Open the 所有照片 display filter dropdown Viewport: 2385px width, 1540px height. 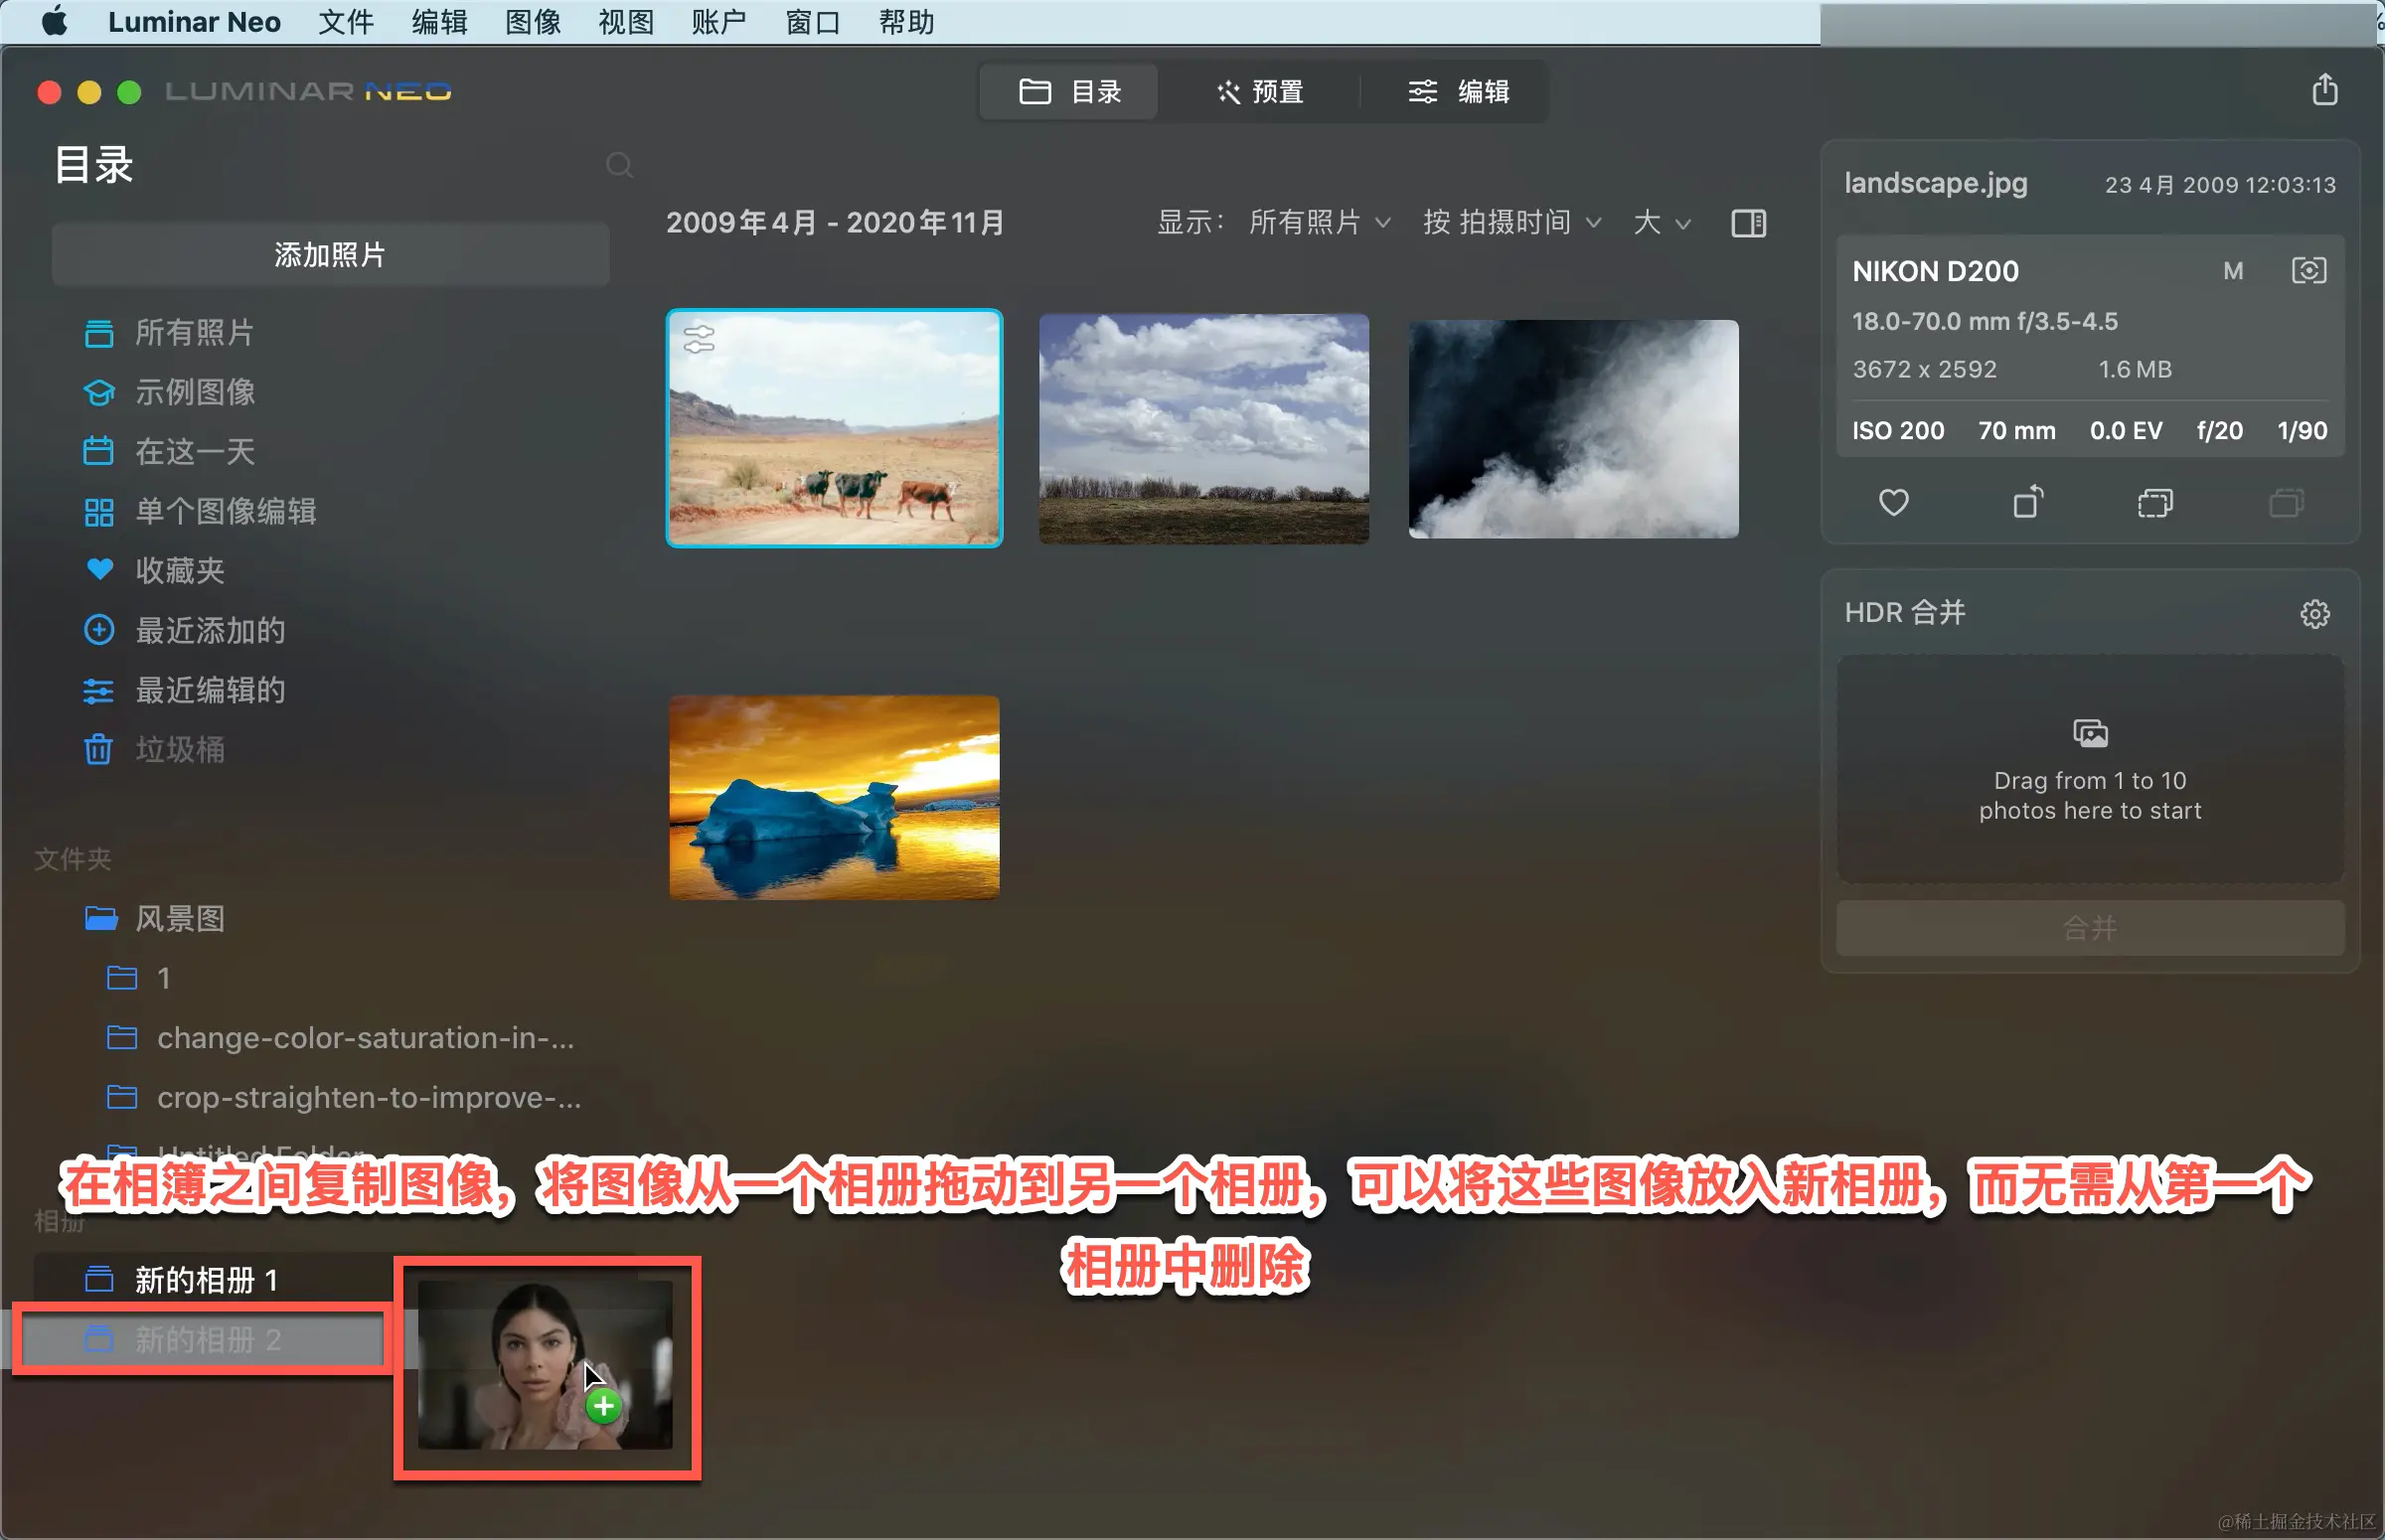1318,223
